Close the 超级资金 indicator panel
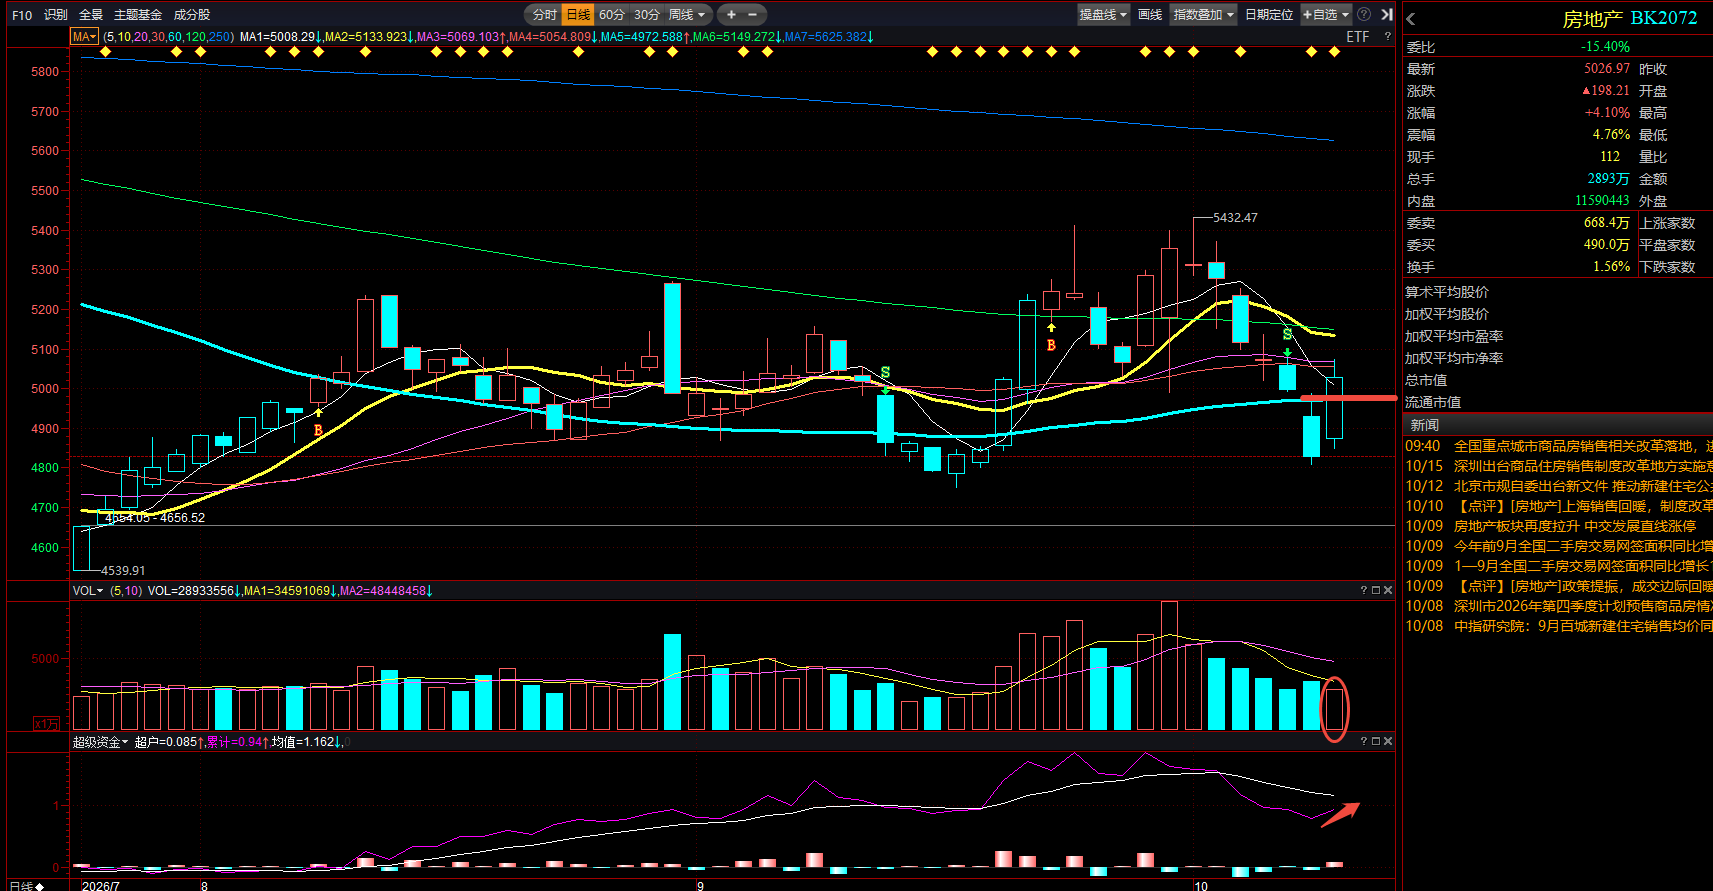This screenshot has width=1713, height=891. point(1387,741)
